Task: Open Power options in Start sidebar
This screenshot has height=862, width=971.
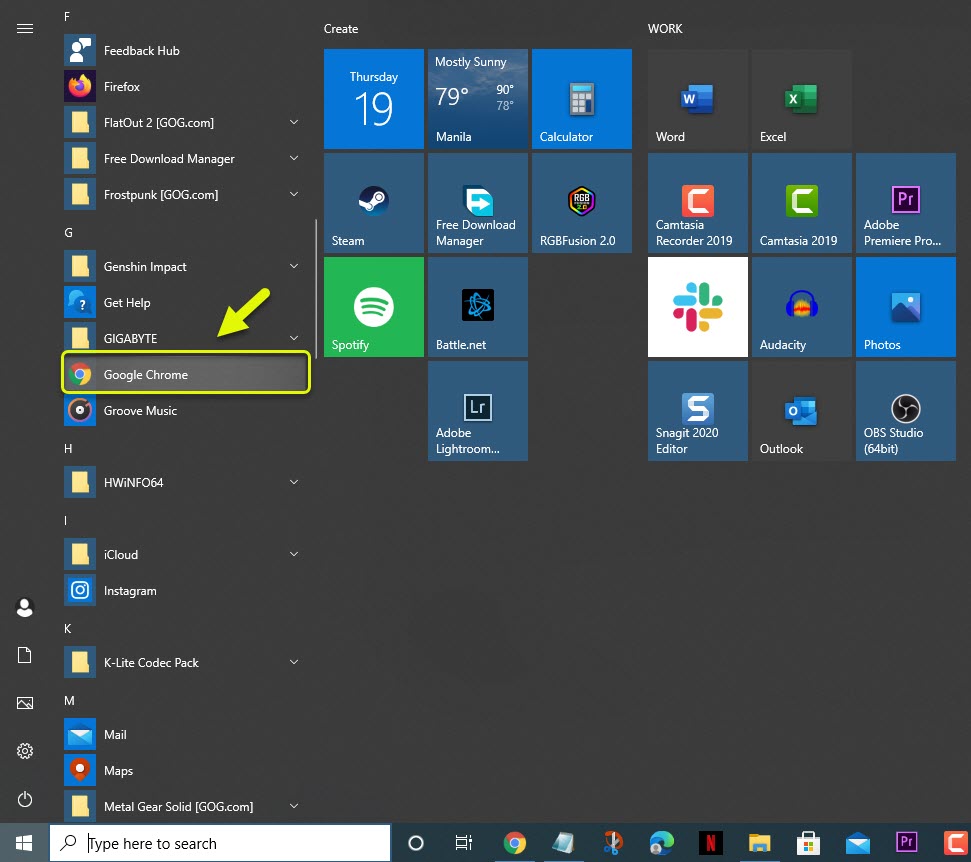Action: [25, 799]
